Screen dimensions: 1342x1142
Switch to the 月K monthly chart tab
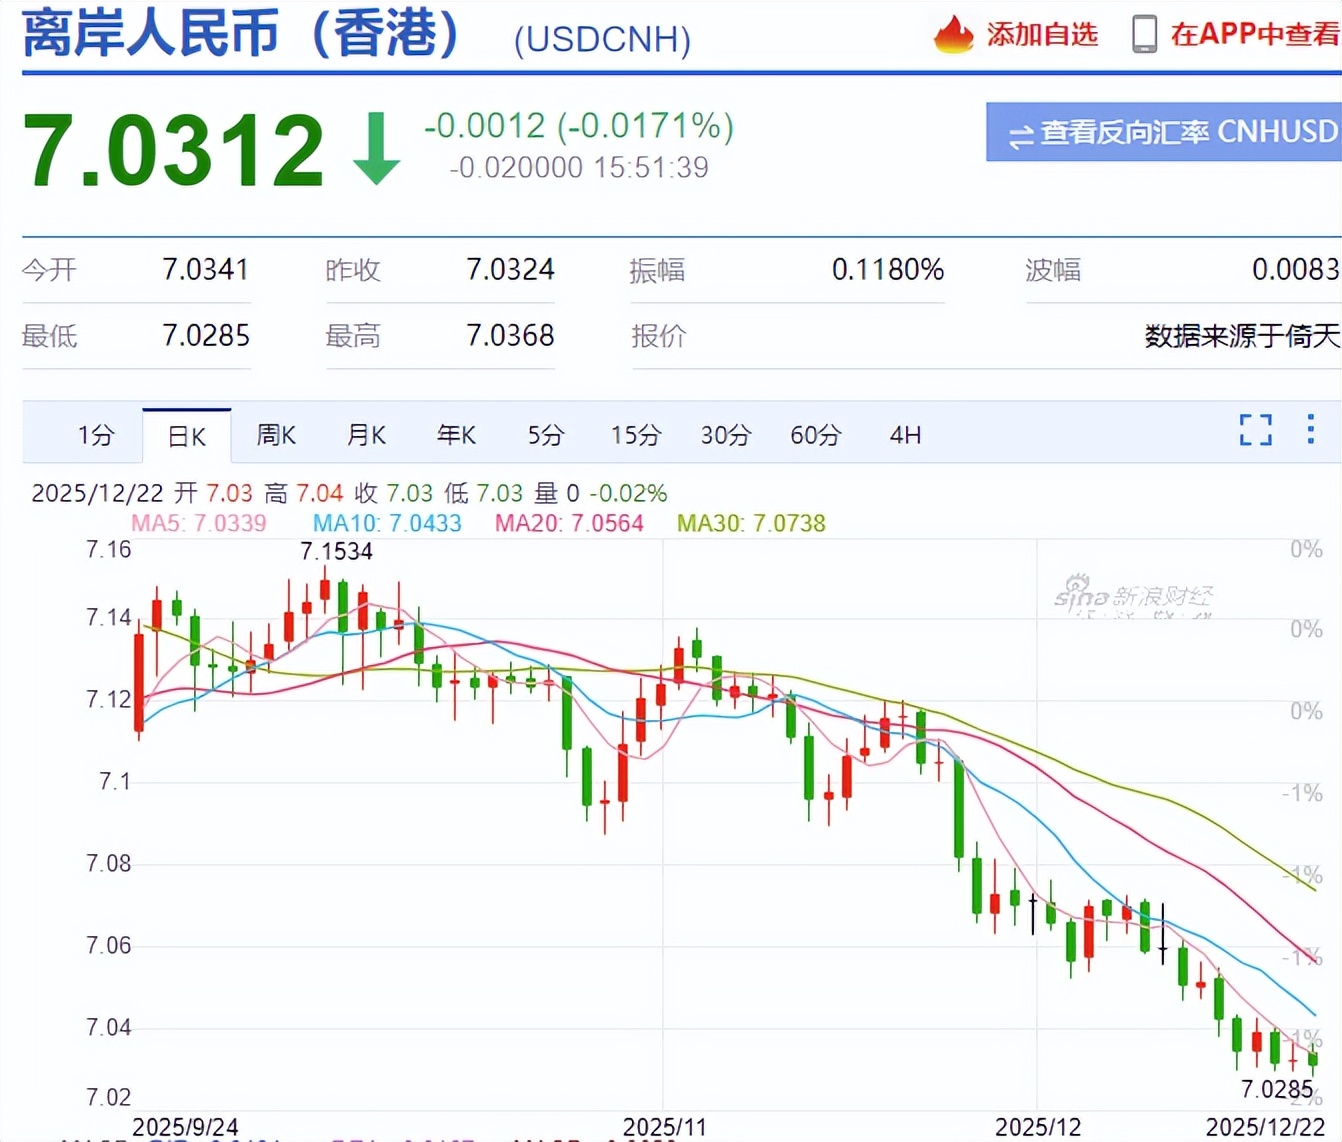point(365,435)
